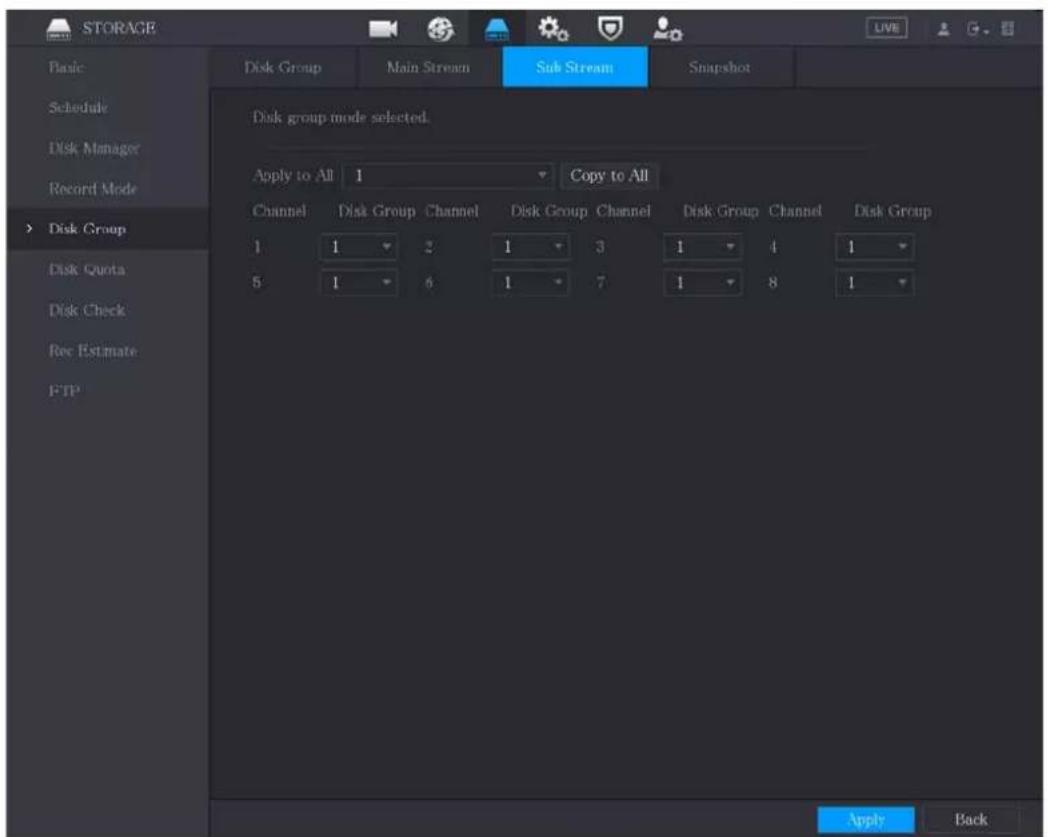Click the QR code icon at top right
1048x837 pixels.
pyautogui.click(x=1007, y=29)
